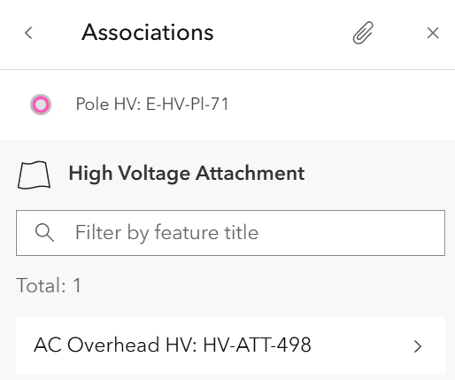This screenshot has height=380, width=455.
Task: Show attachments using paperclip button
Action: point(363,33)
